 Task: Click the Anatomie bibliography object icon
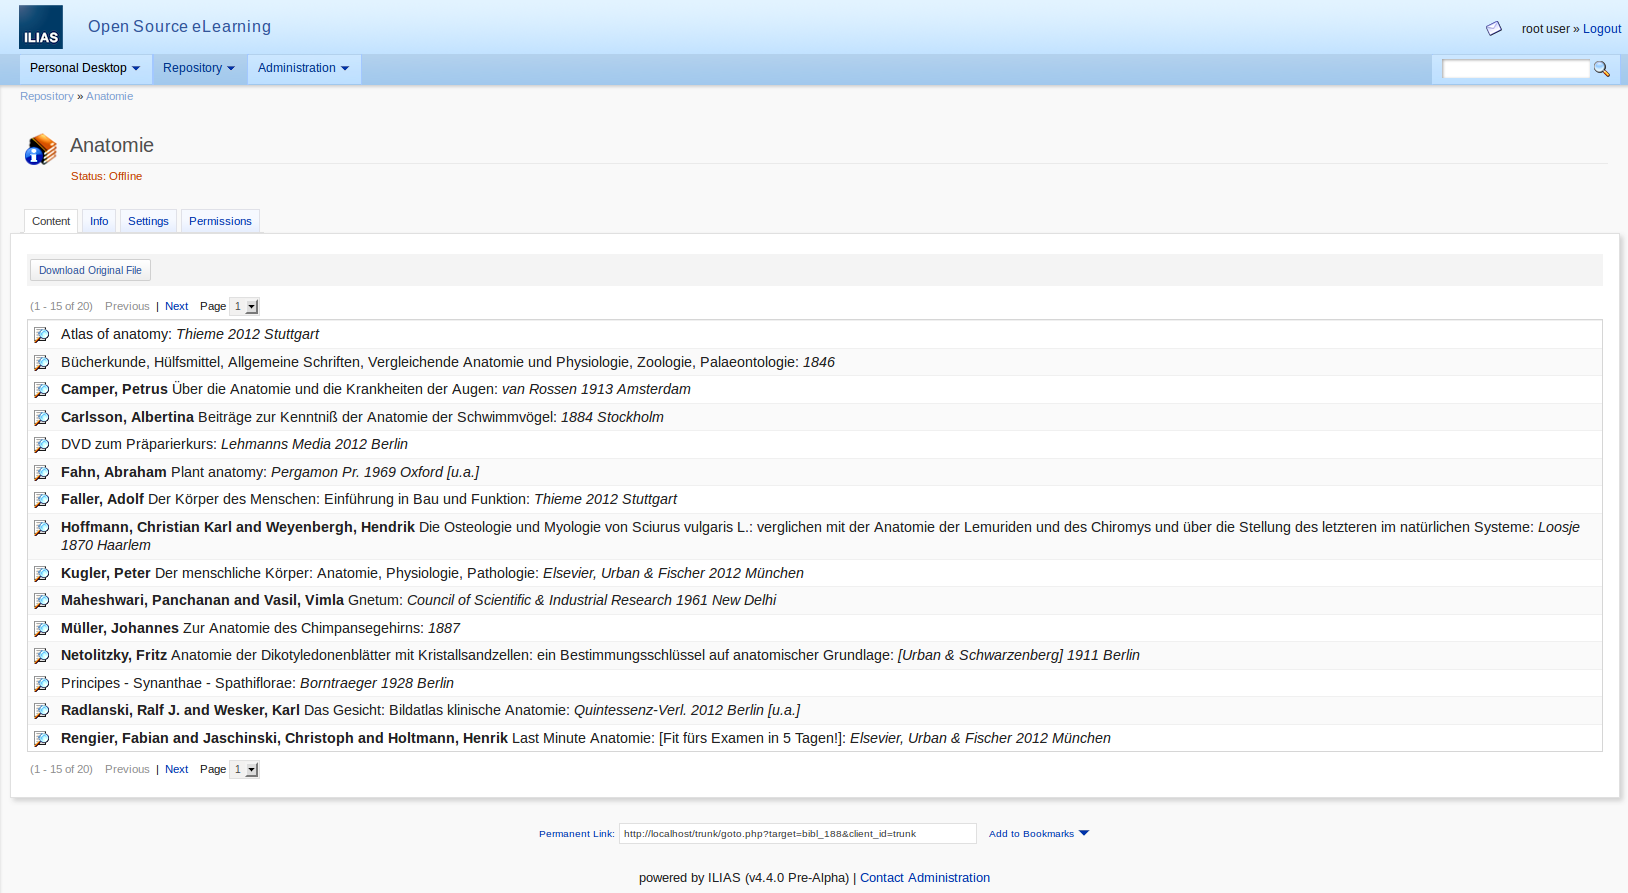[x=41, y=149]
